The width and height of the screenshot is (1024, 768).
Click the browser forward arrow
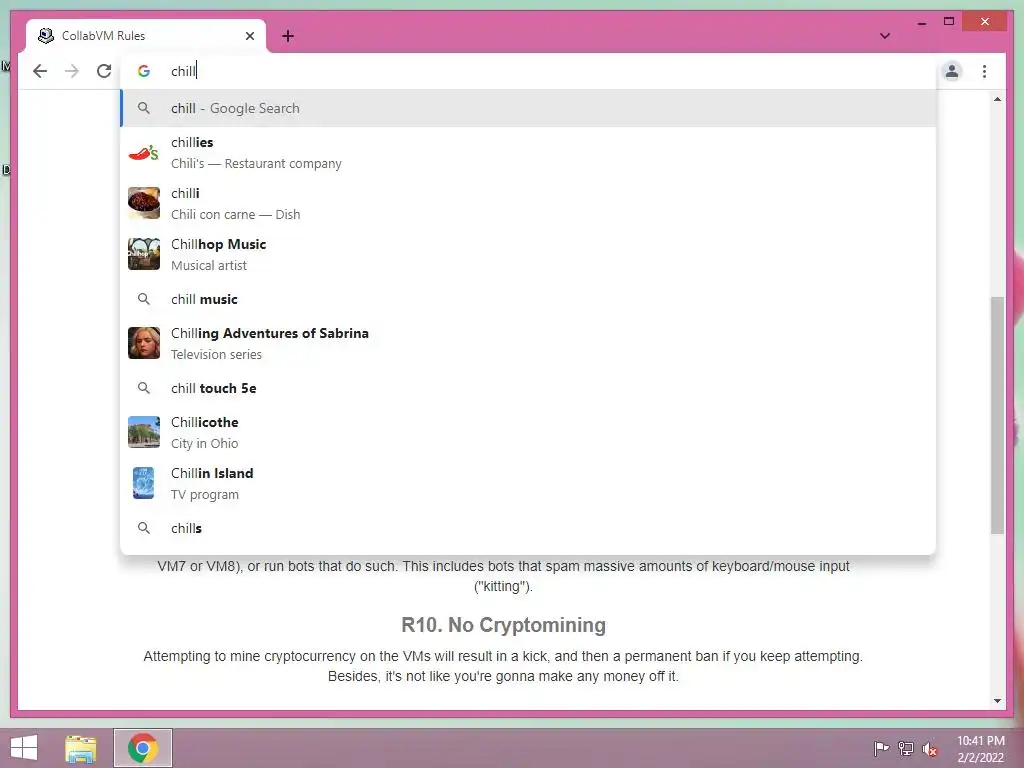(72, 71)
